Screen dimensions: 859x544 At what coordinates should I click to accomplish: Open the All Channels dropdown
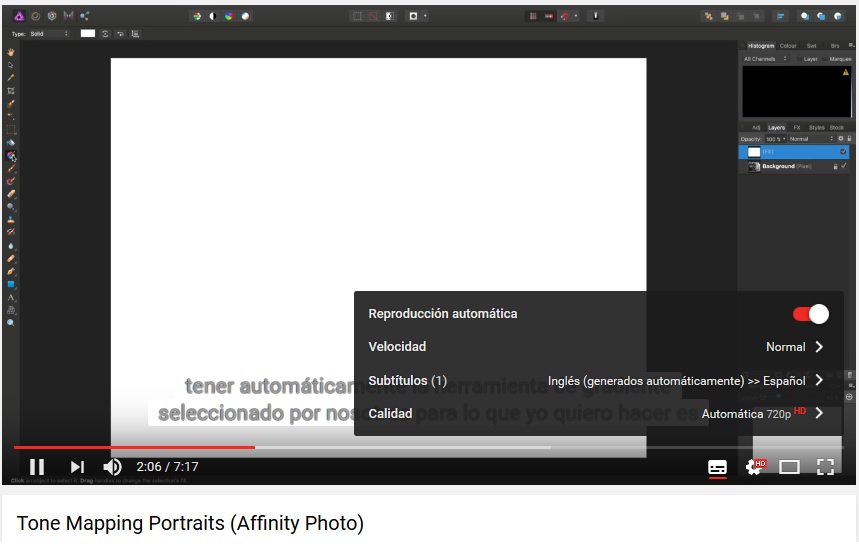765,59
